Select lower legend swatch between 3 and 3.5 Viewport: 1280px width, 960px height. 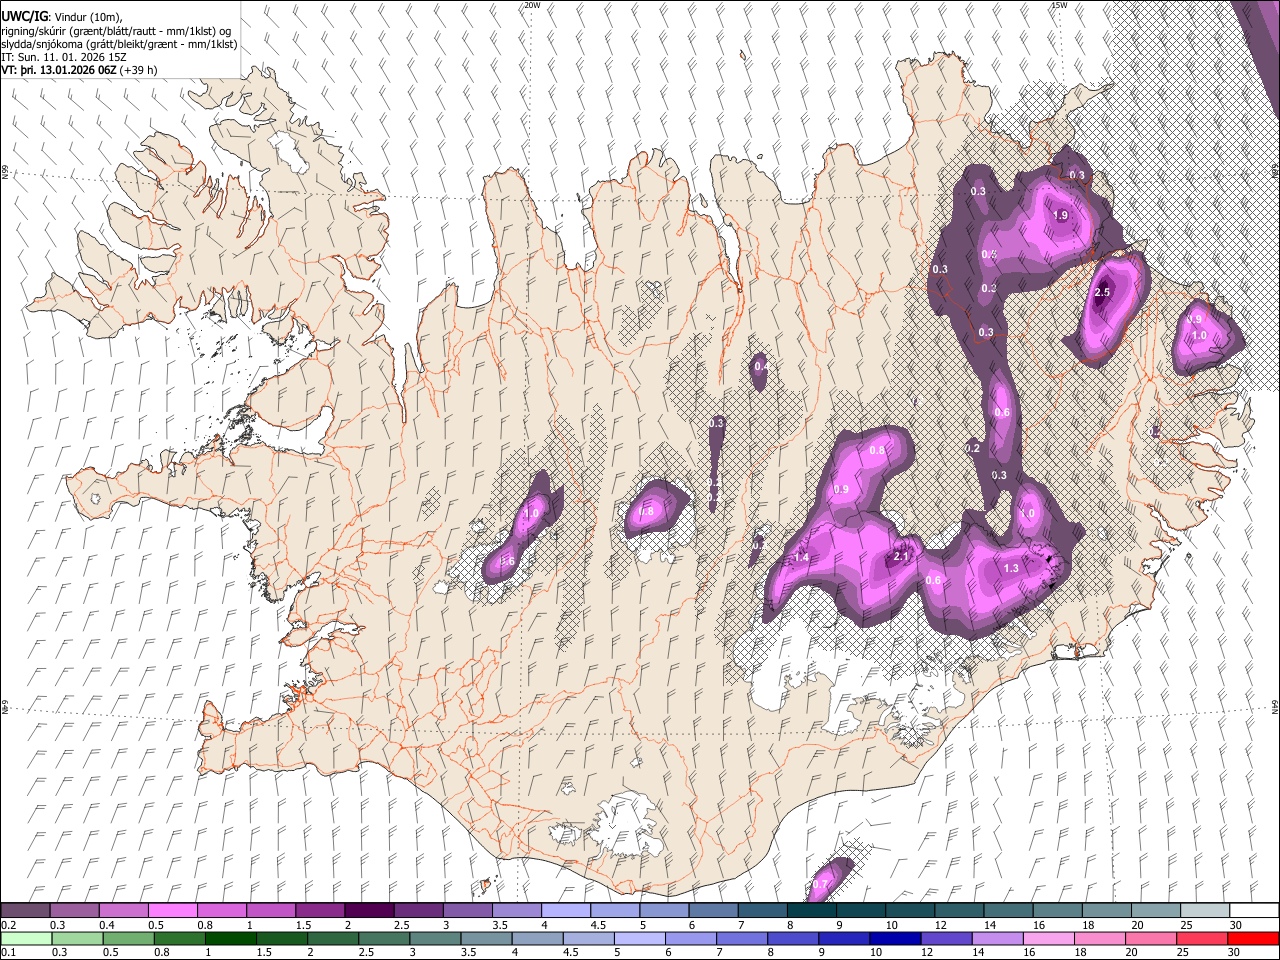click(436, 938)
